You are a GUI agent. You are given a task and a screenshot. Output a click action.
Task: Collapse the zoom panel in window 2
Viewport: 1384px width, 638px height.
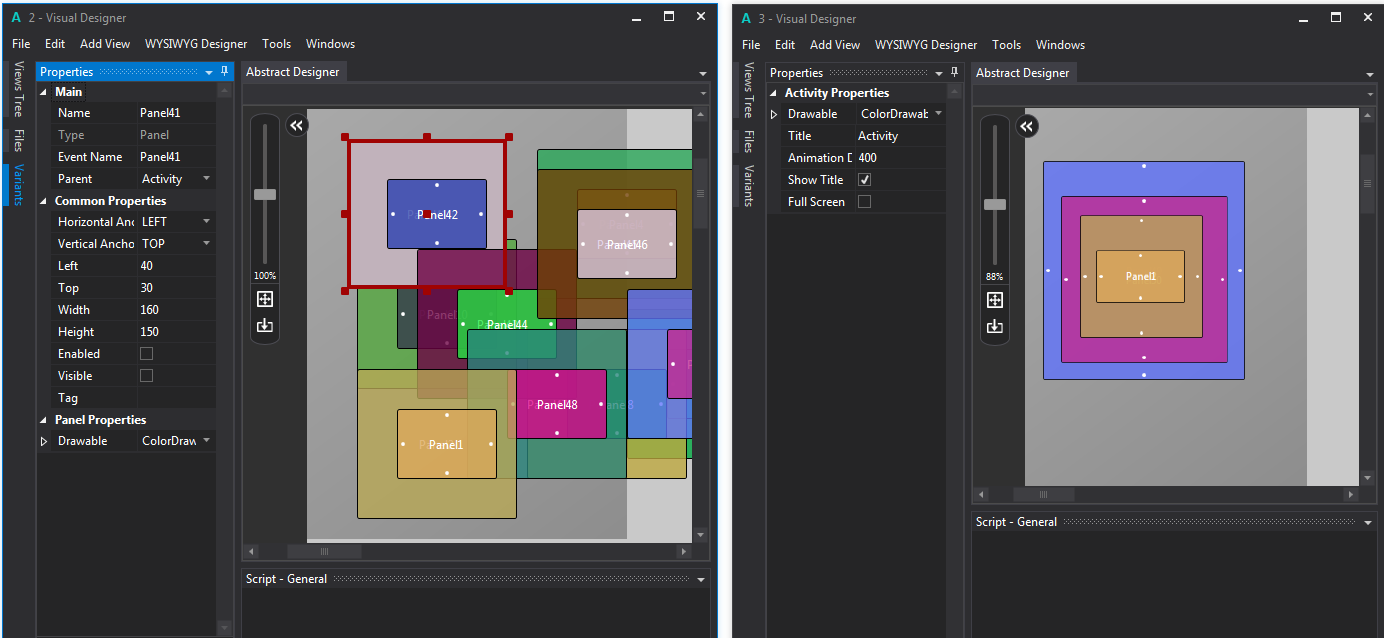coord(297,125)
